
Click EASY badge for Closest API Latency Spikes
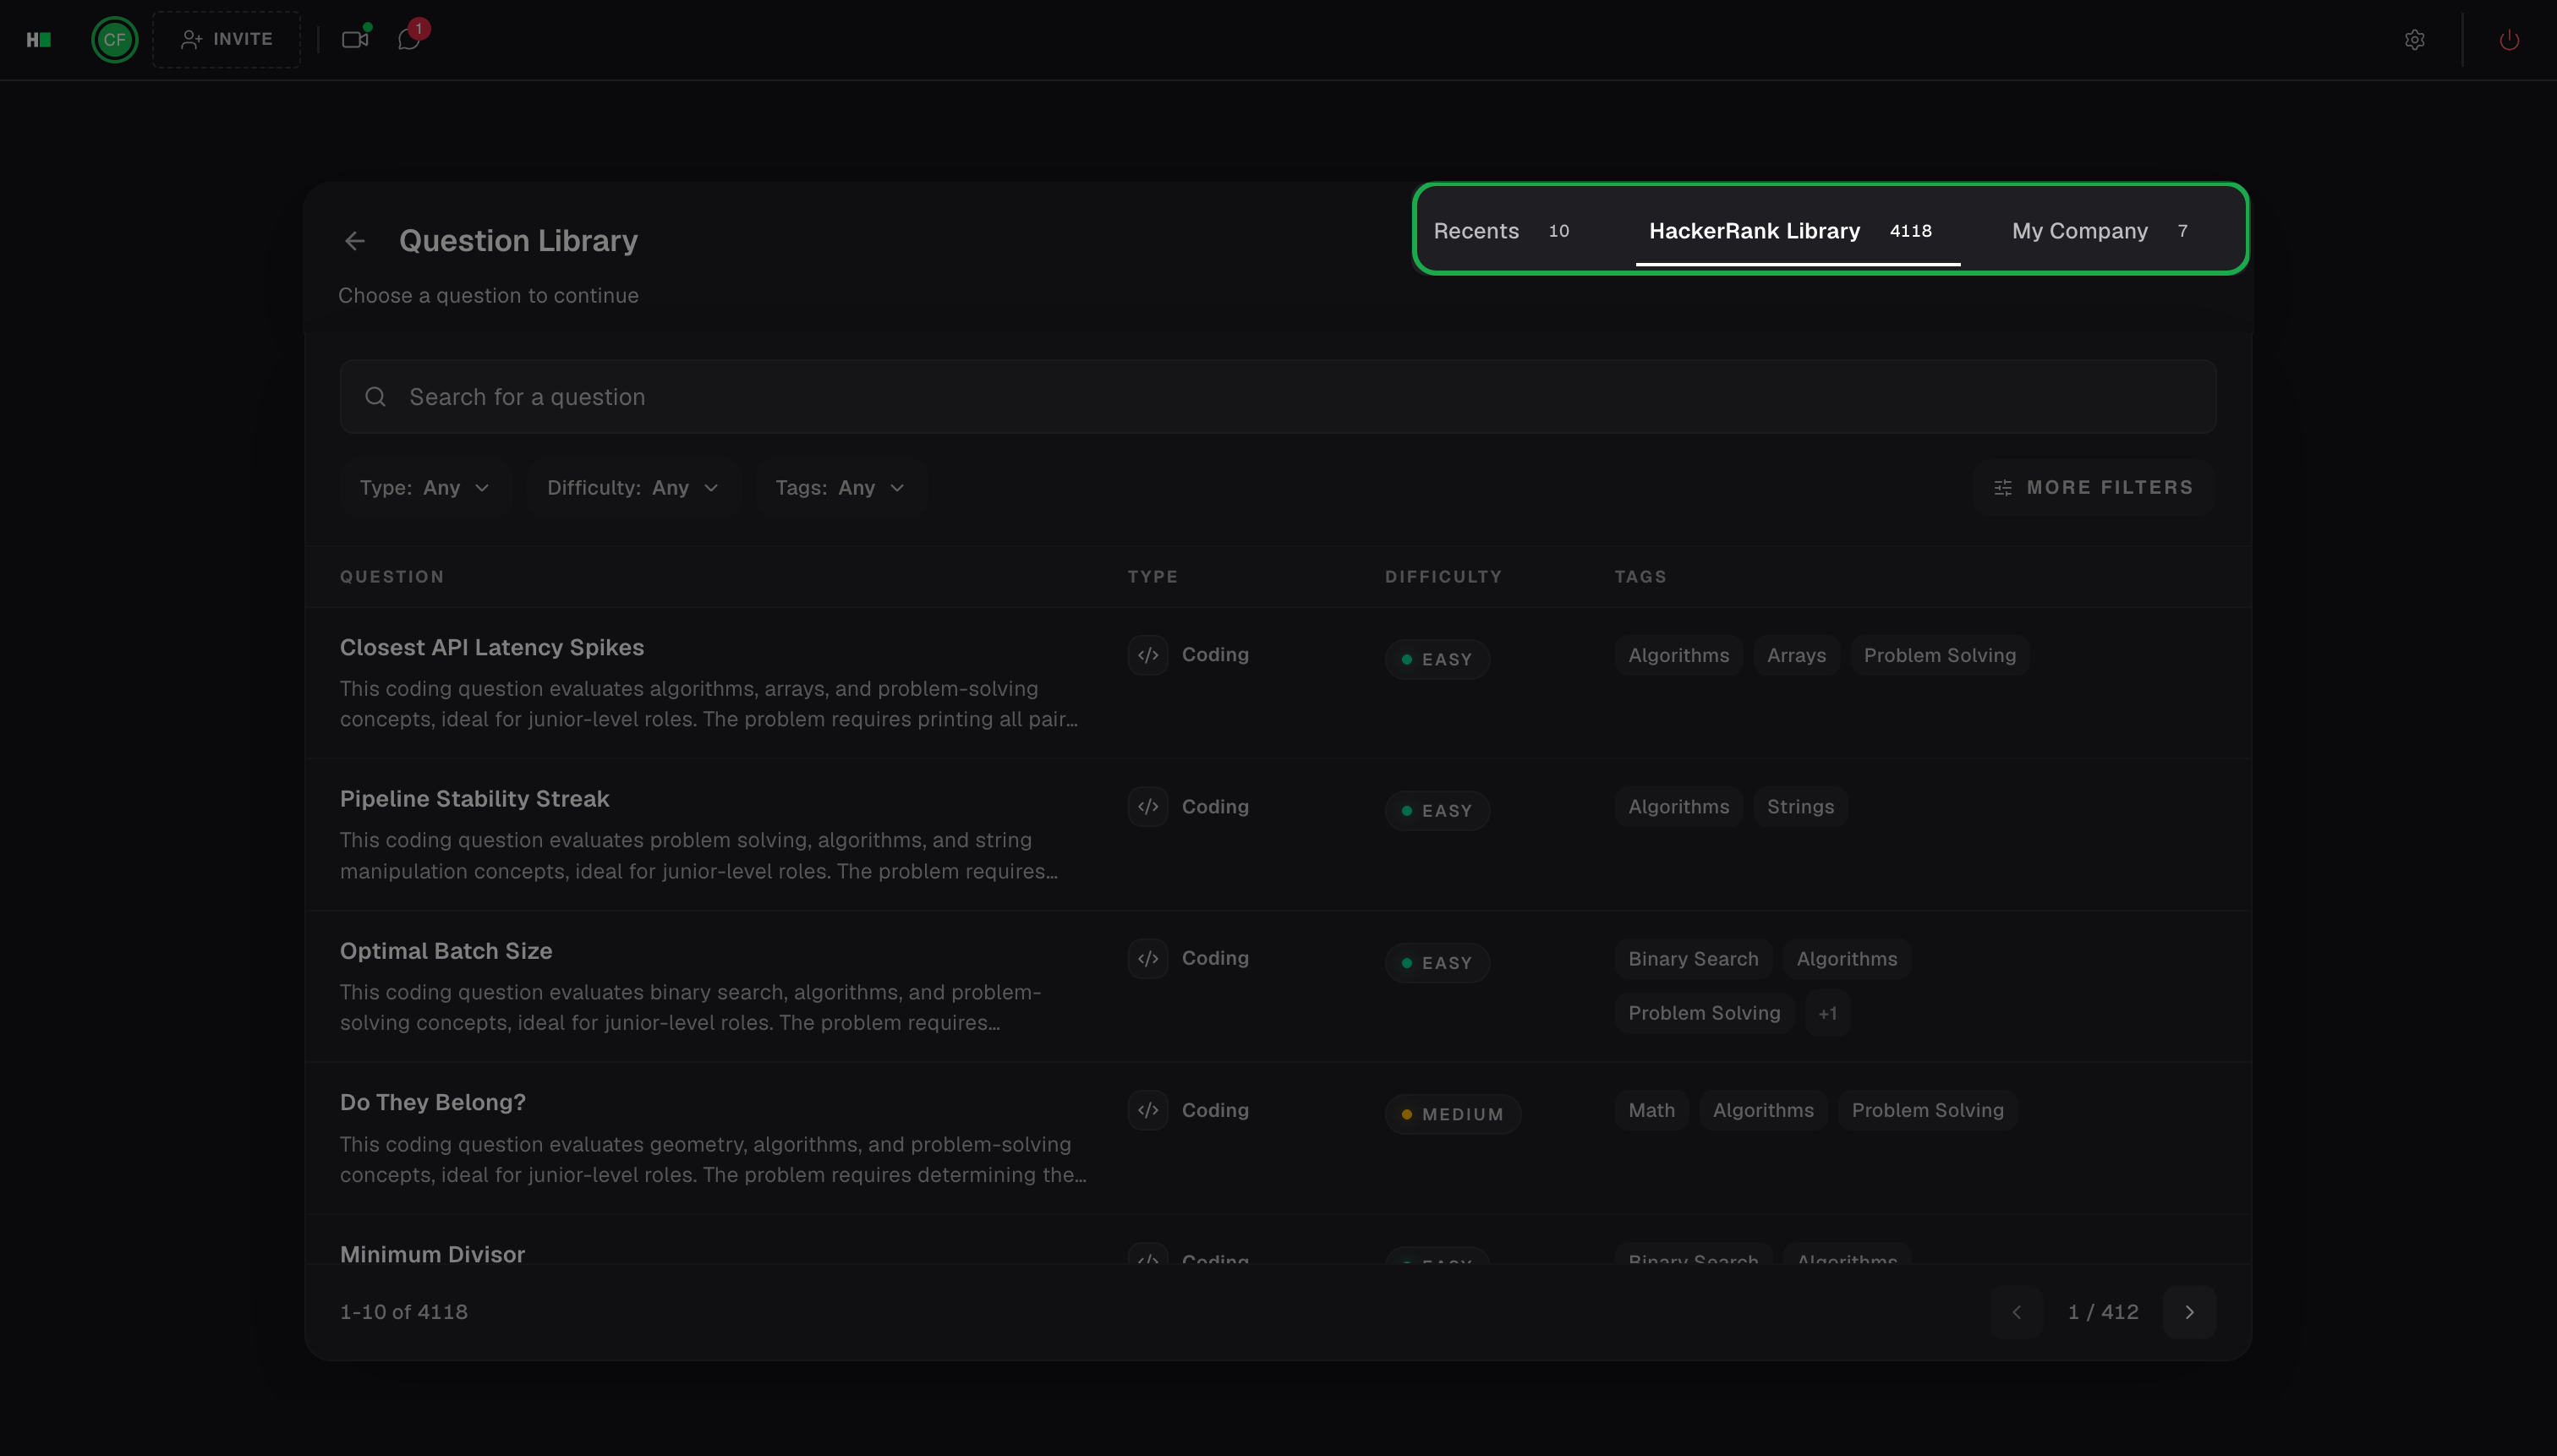[1437, 660]
